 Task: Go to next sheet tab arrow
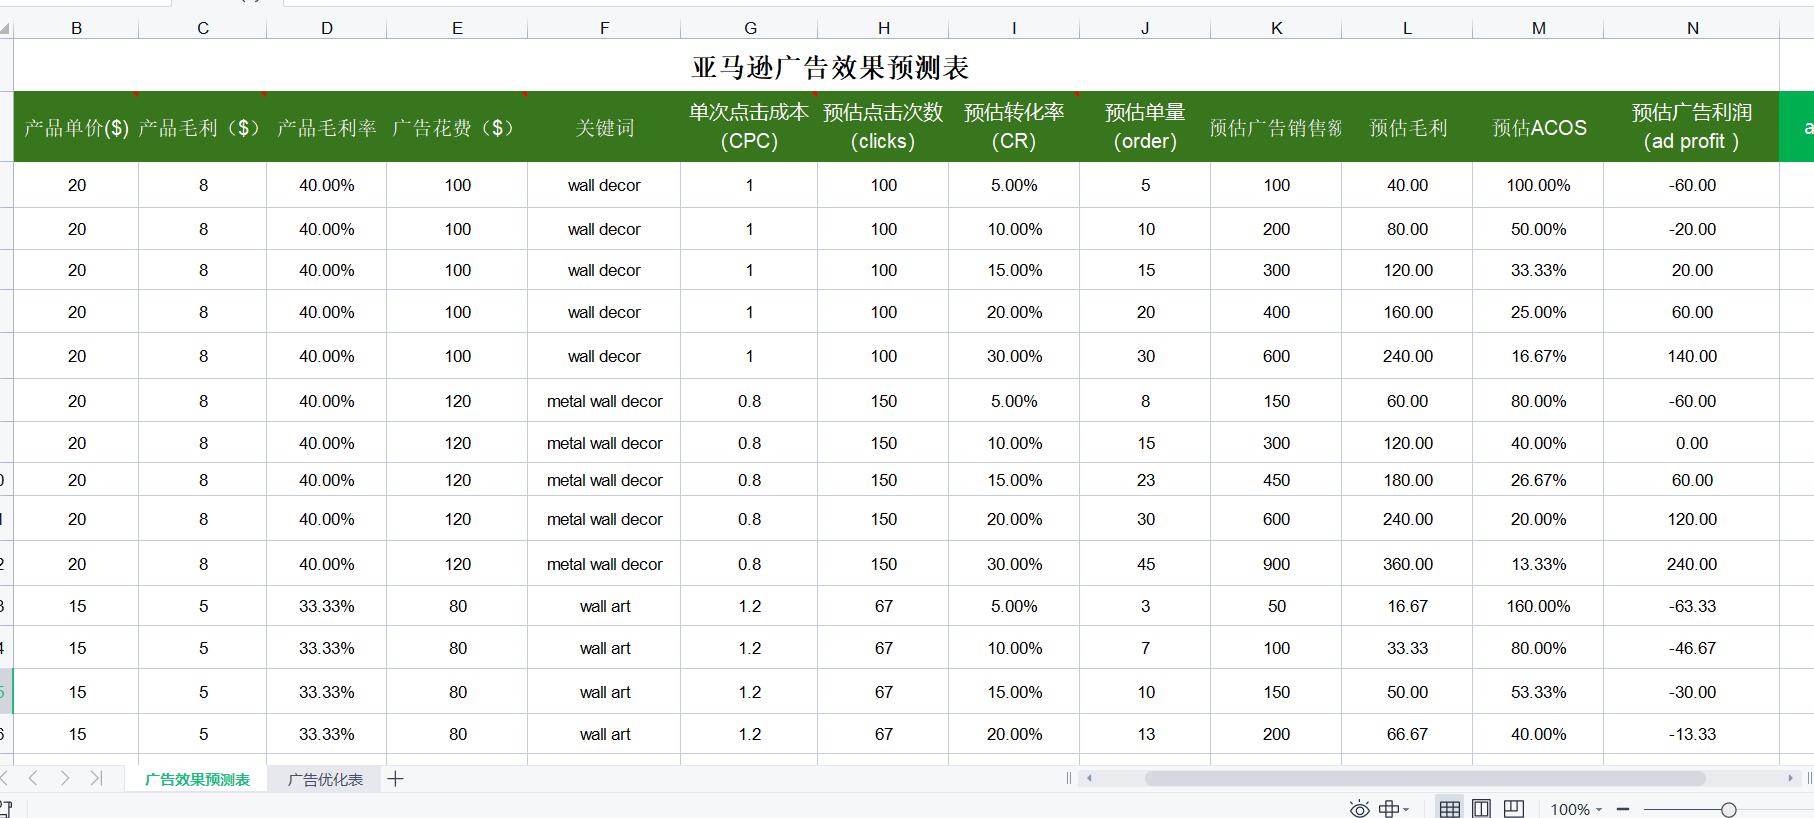(x=65, y=778)
